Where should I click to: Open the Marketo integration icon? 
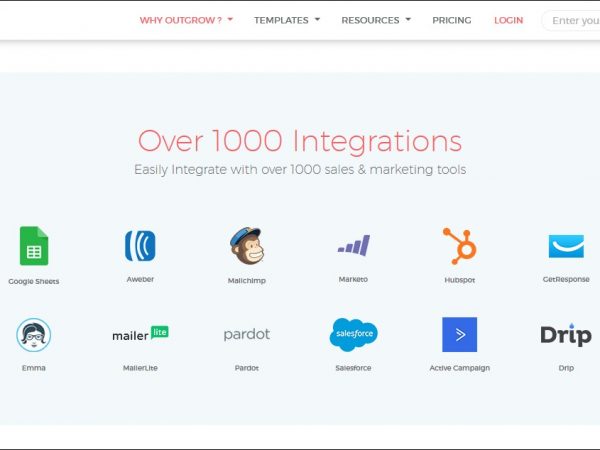pos(353,246)
